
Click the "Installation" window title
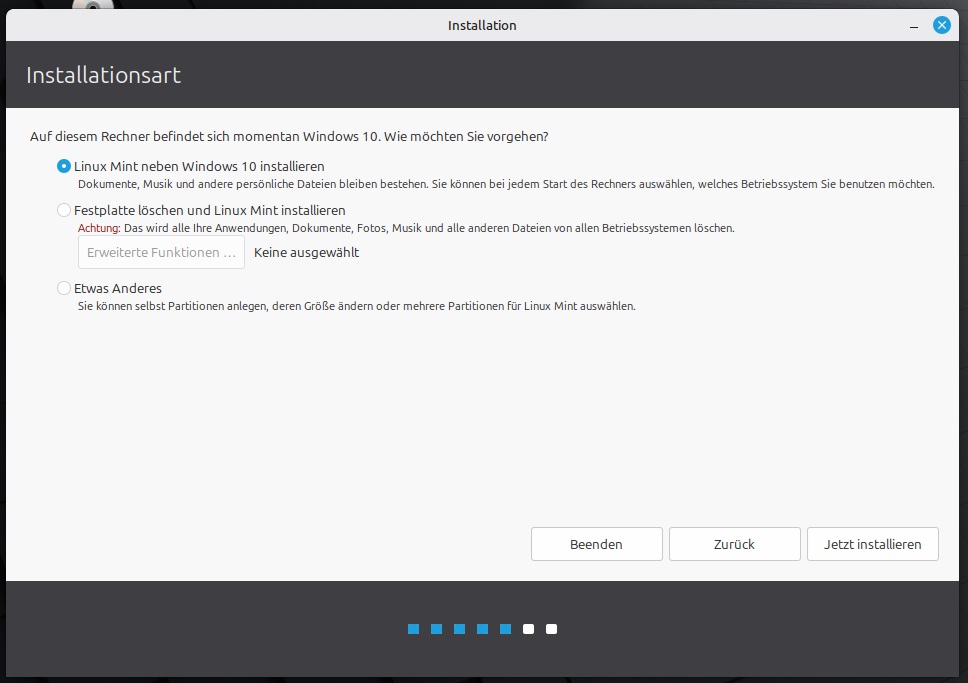click(x=482, y=25)
